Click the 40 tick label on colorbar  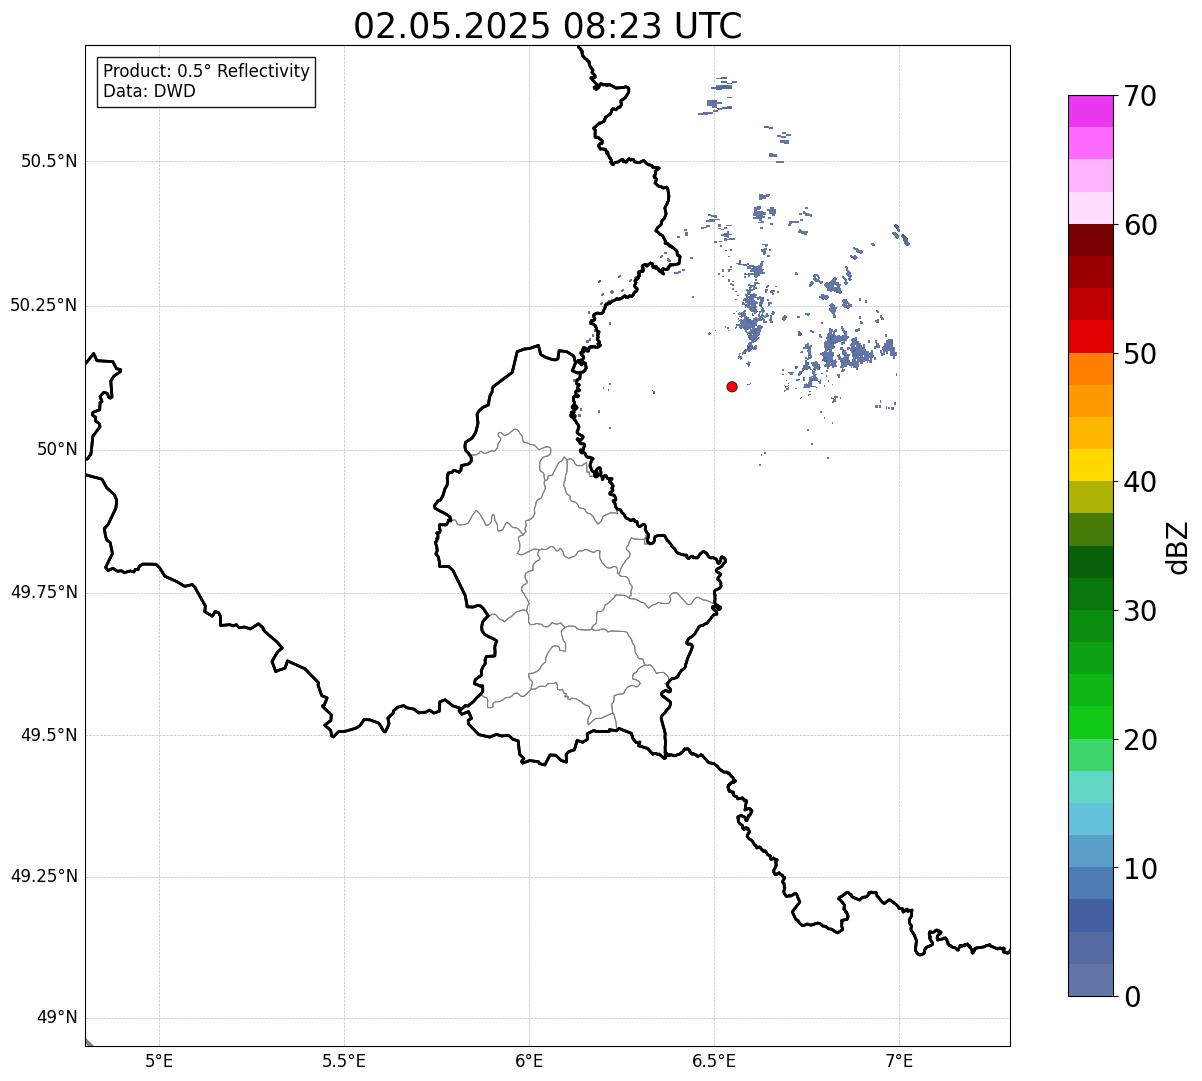click(1140, 483)
